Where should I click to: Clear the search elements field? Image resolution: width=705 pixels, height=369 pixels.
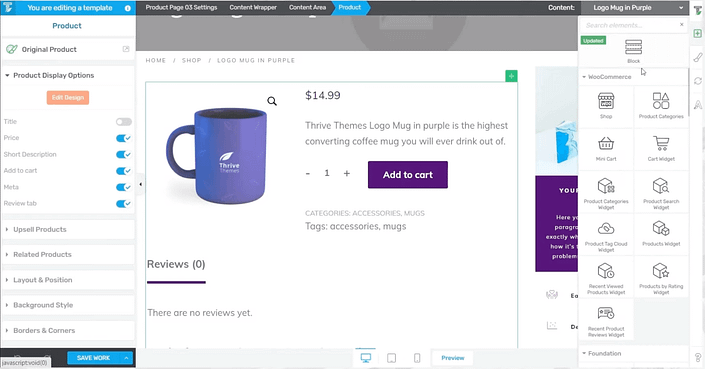[682, 25]
